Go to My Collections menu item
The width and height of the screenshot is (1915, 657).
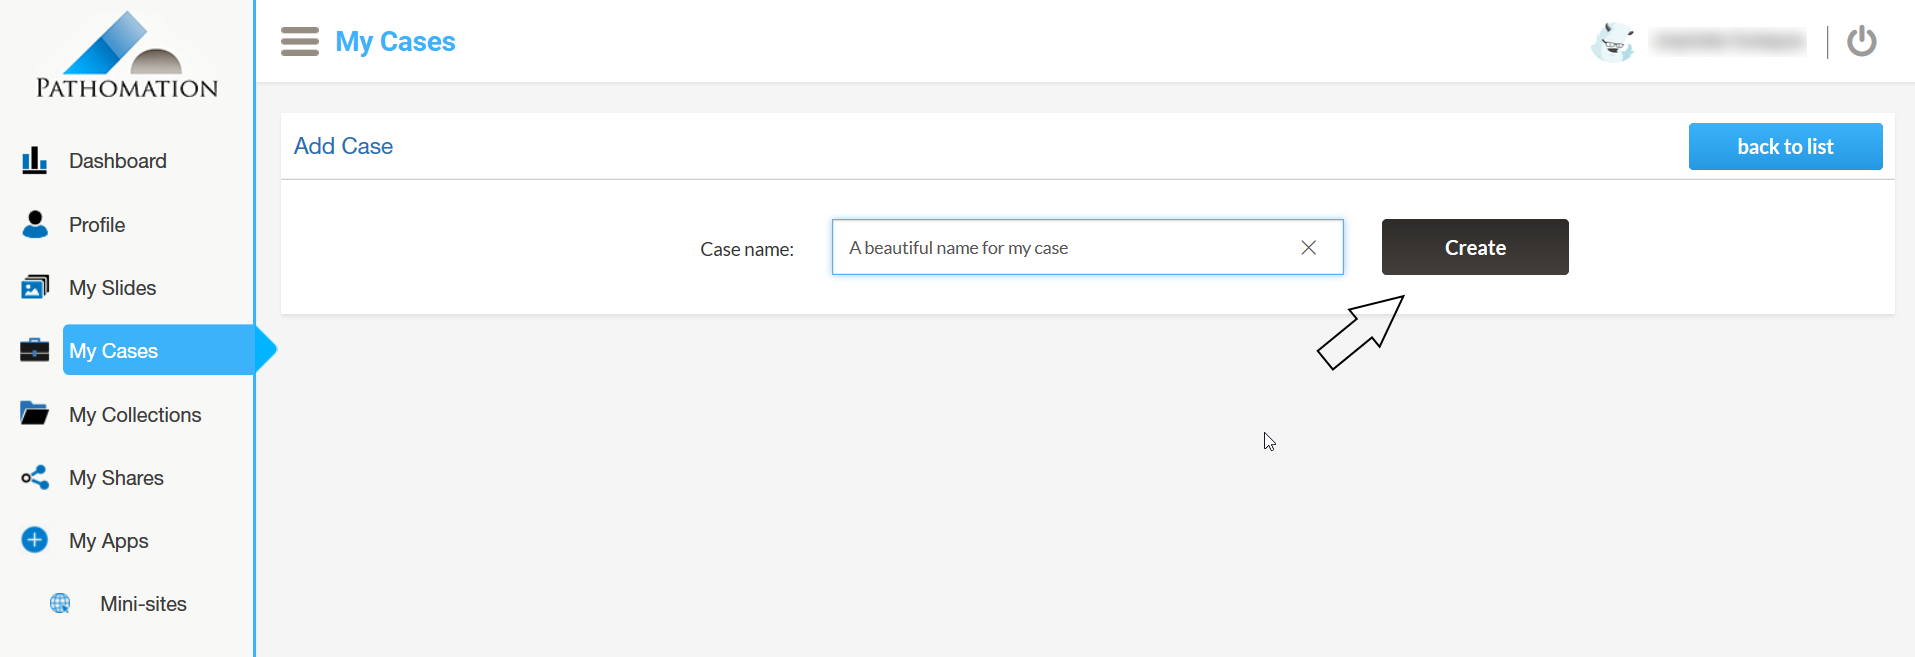point(135,415)
